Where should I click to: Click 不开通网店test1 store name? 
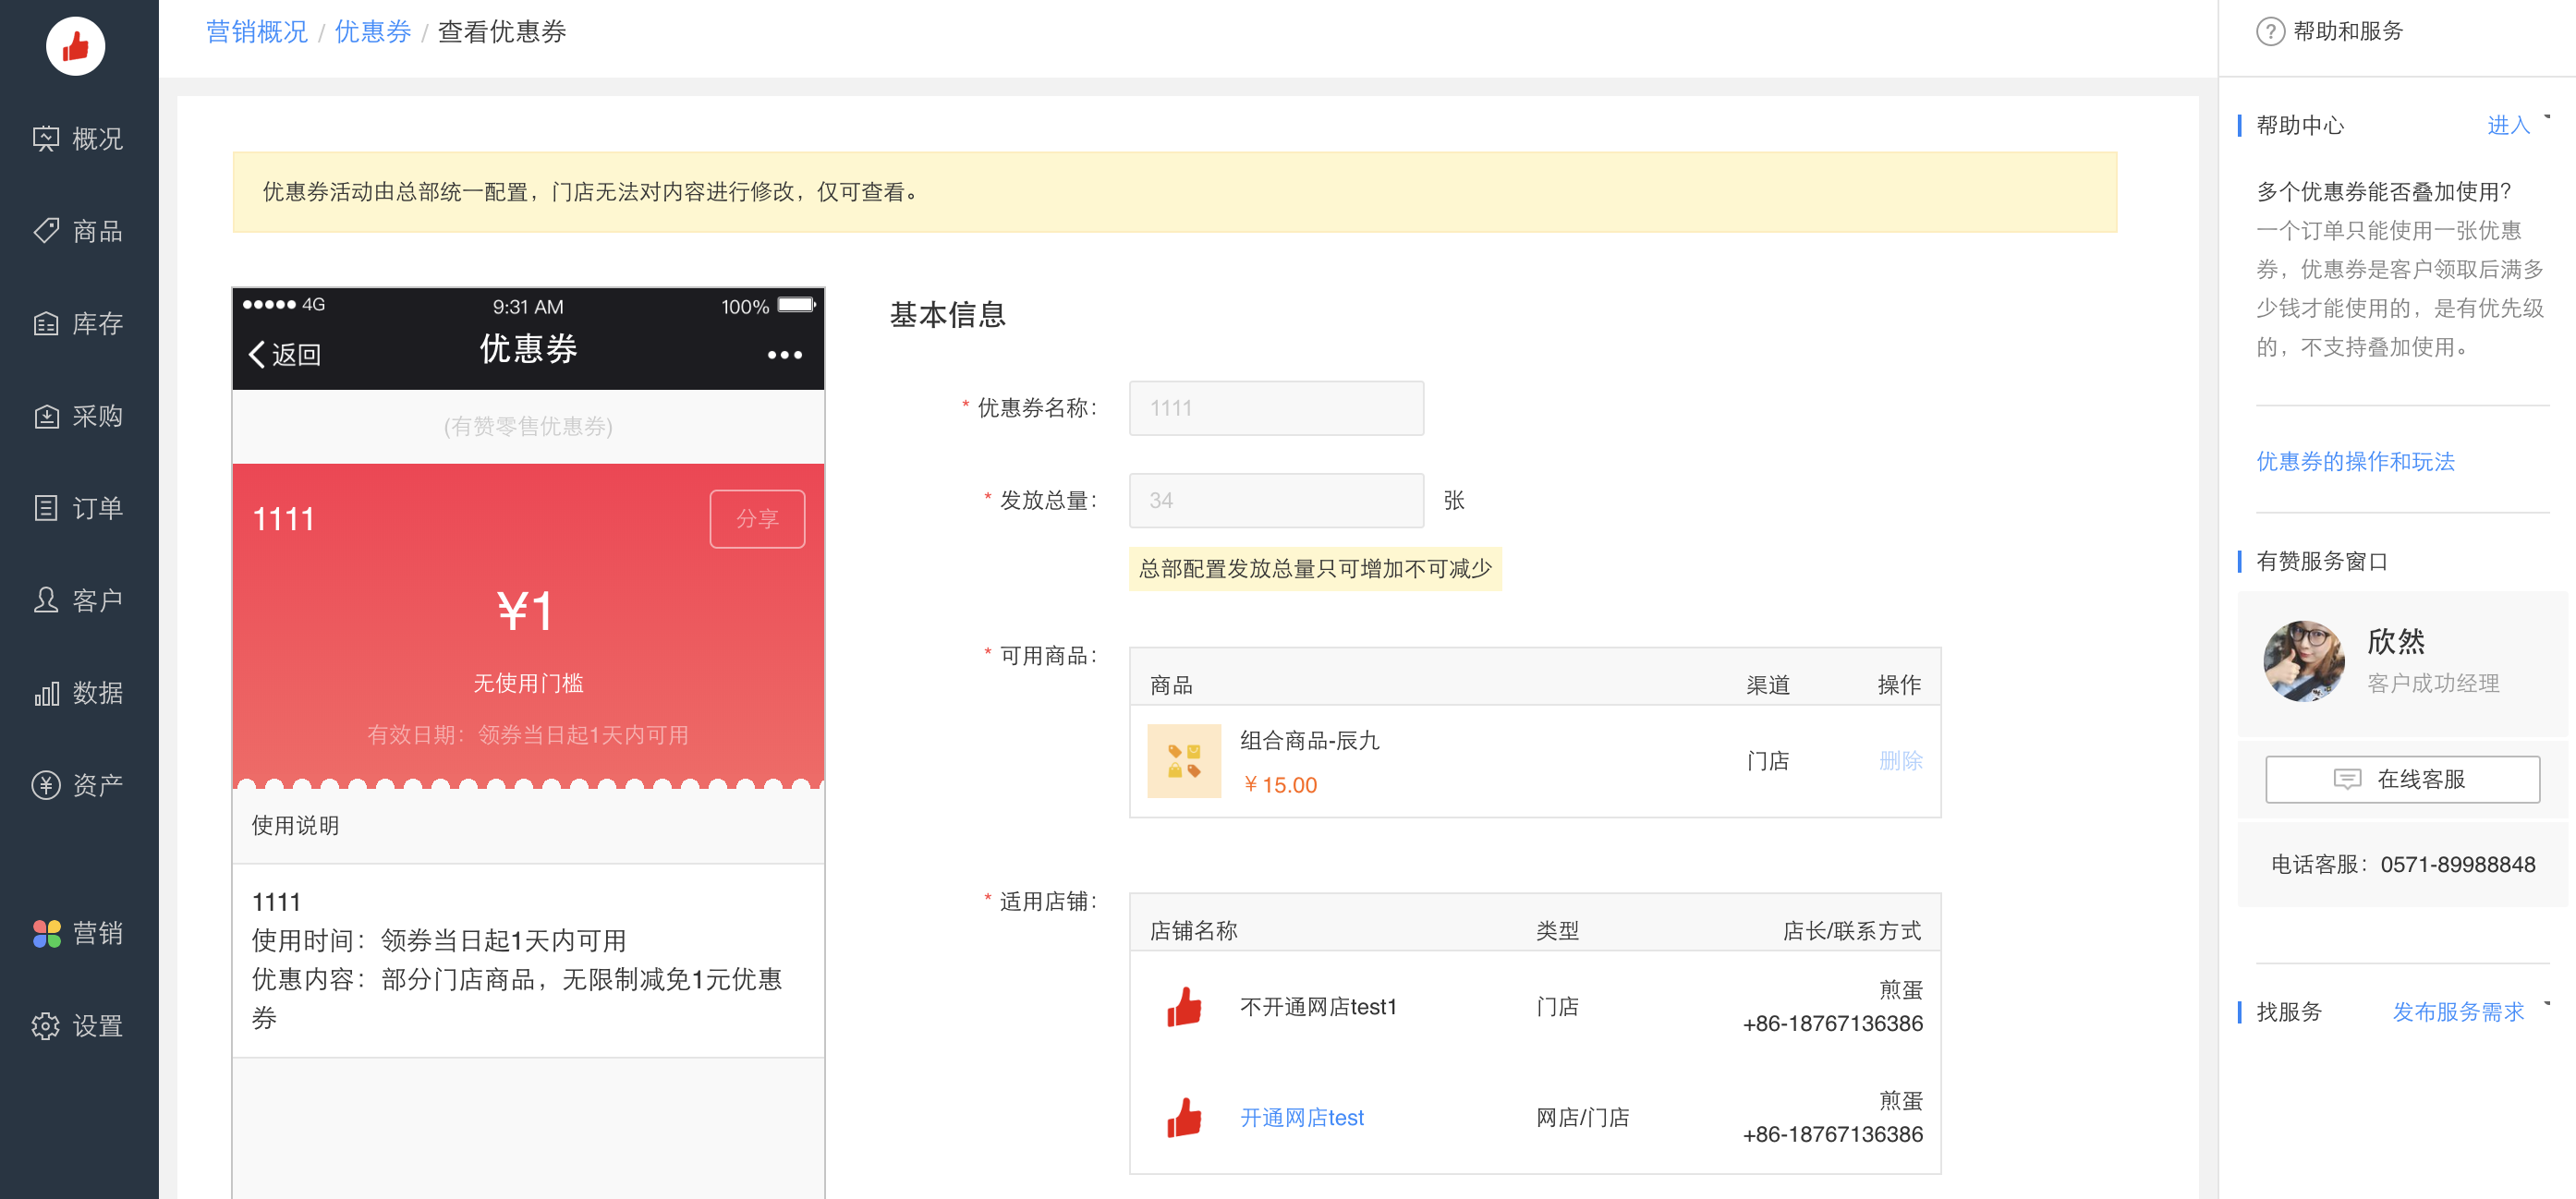[1318, 1006]
